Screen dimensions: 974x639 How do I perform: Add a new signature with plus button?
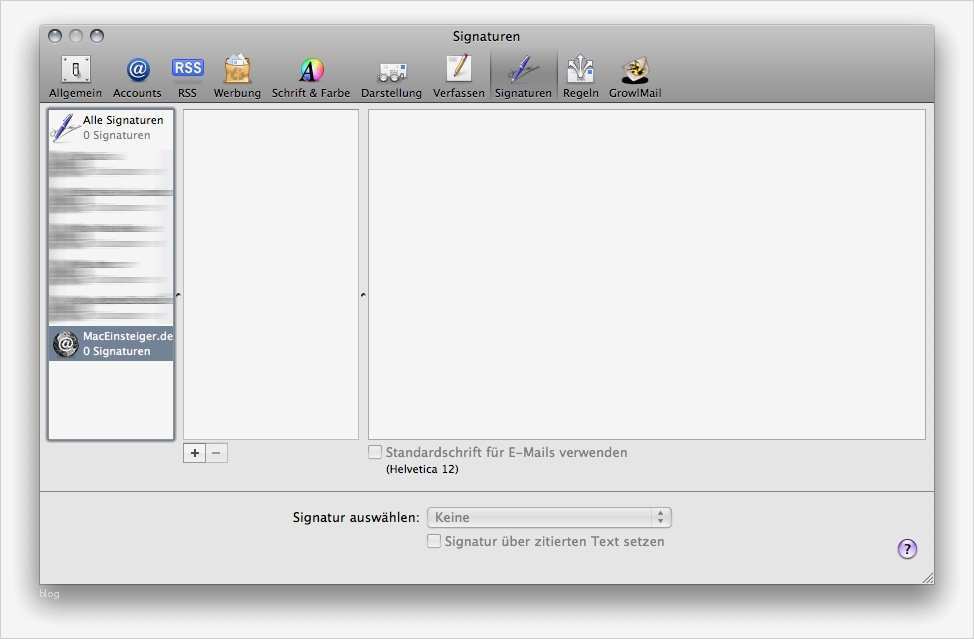pos(194,453)
